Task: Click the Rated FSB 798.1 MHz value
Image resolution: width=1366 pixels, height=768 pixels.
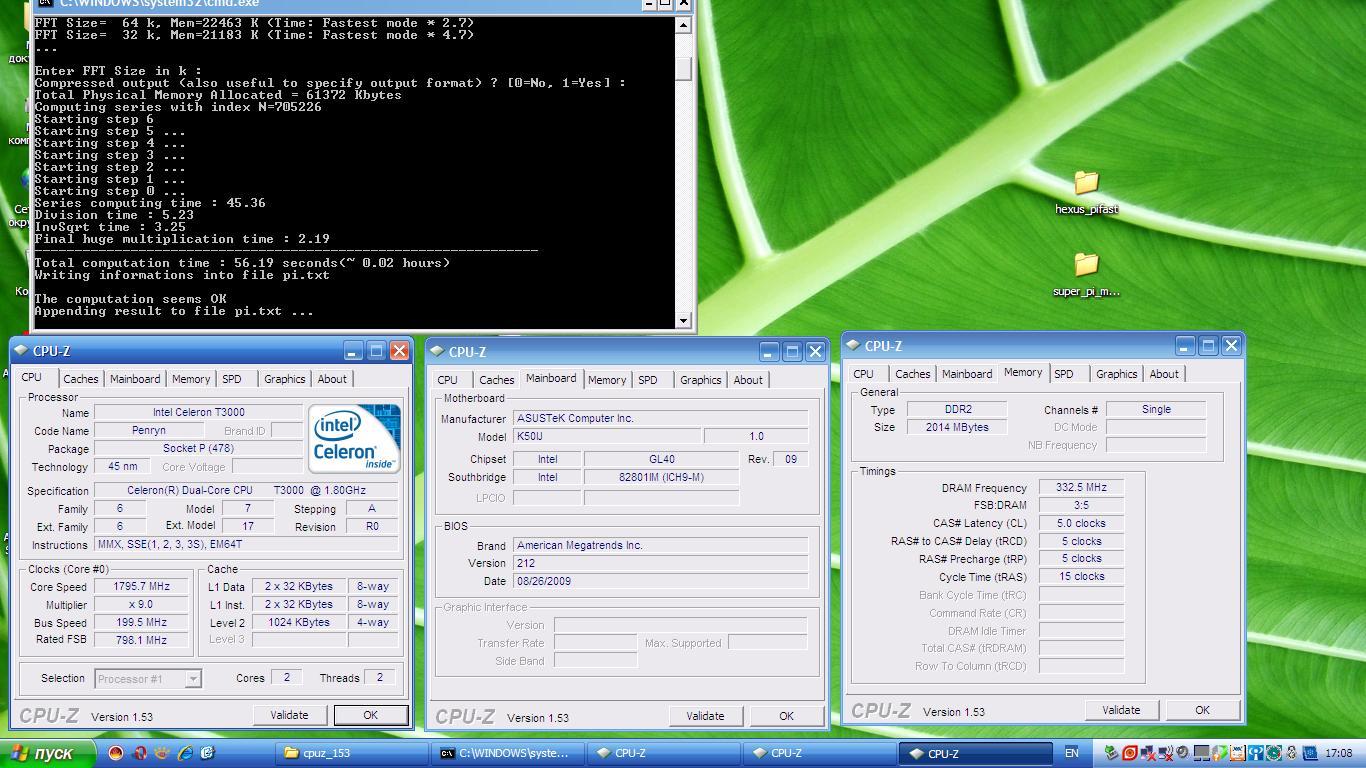Action: pyautogui.click(x=141, y=640)
